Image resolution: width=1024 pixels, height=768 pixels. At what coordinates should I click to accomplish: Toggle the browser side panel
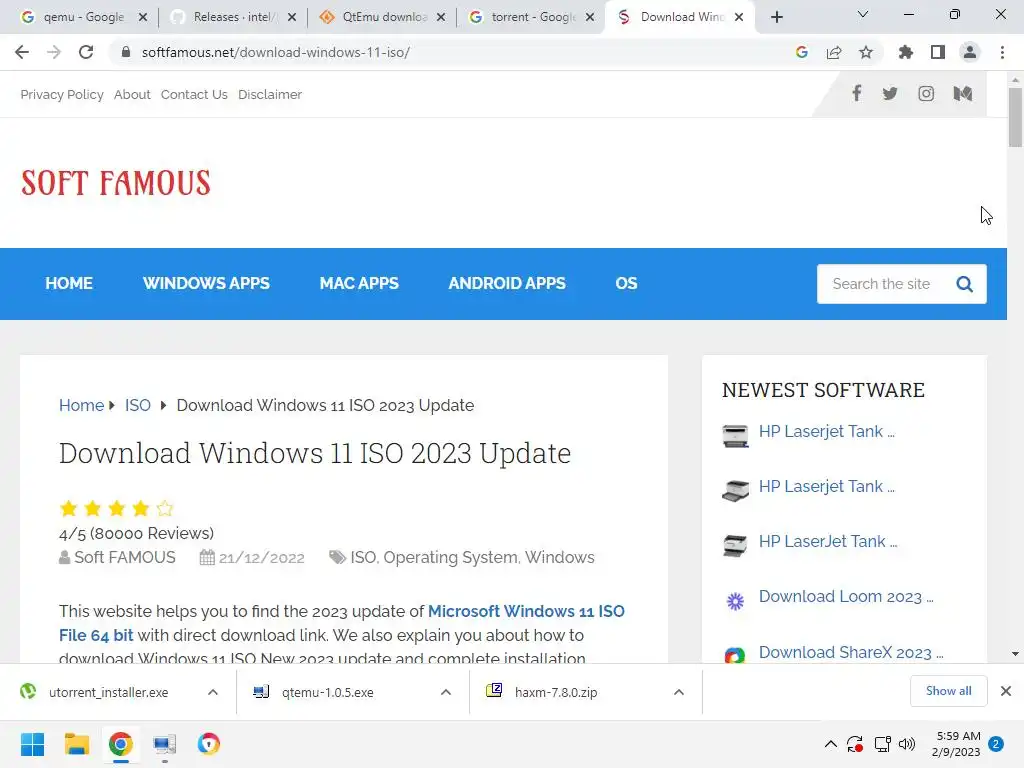[x=938, y=52]
